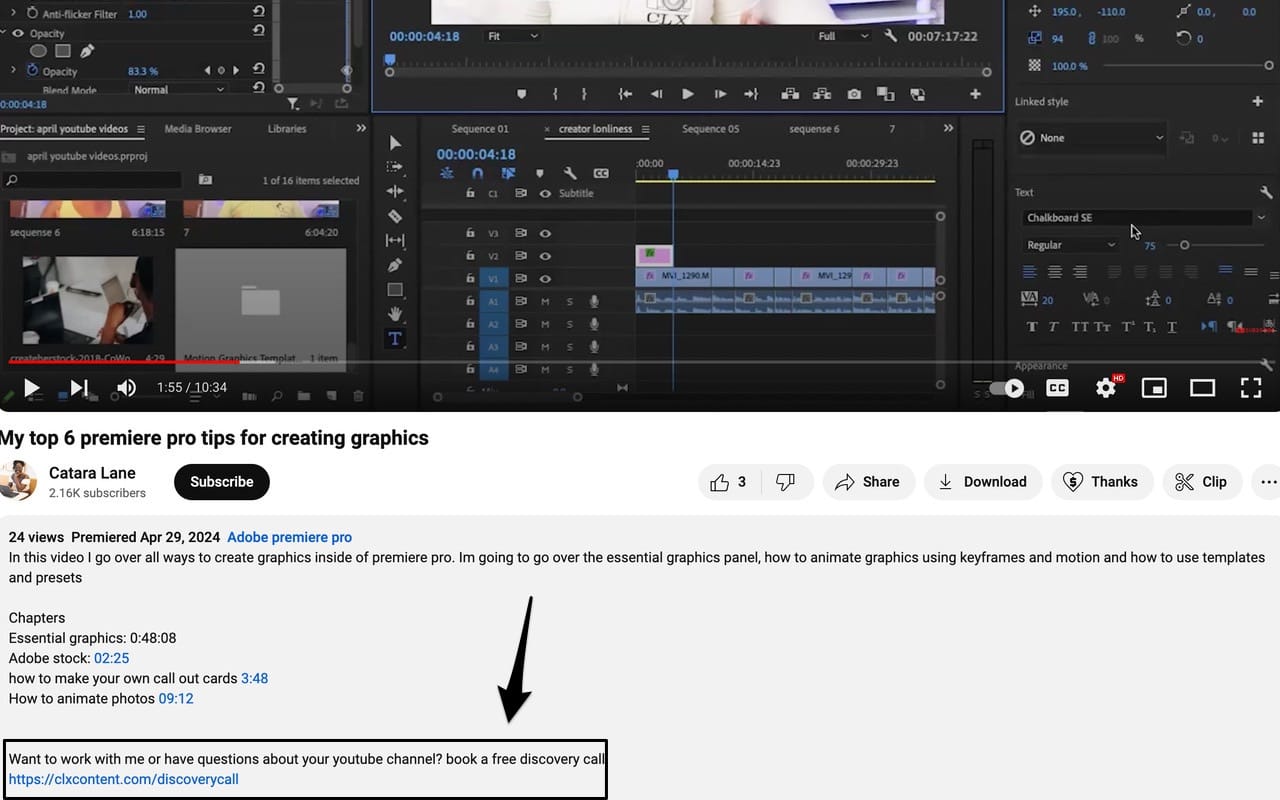The height and width of the screenshot is (800, 1280).
Task: Reset the Opacity property
Action: pyautogui.click(x=259, y=71)
